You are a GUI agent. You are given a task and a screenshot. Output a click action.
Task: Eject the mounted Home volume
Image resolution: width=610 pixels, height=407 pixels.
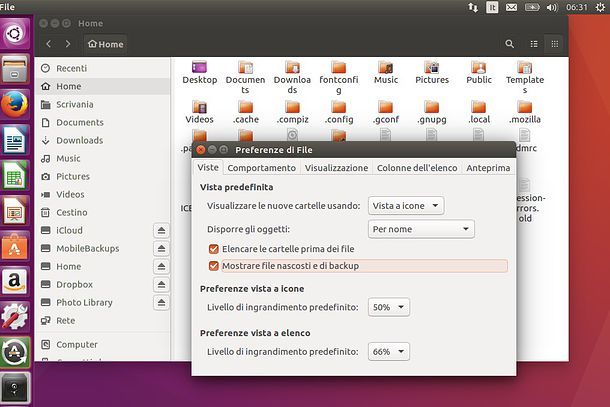point(161,267)
